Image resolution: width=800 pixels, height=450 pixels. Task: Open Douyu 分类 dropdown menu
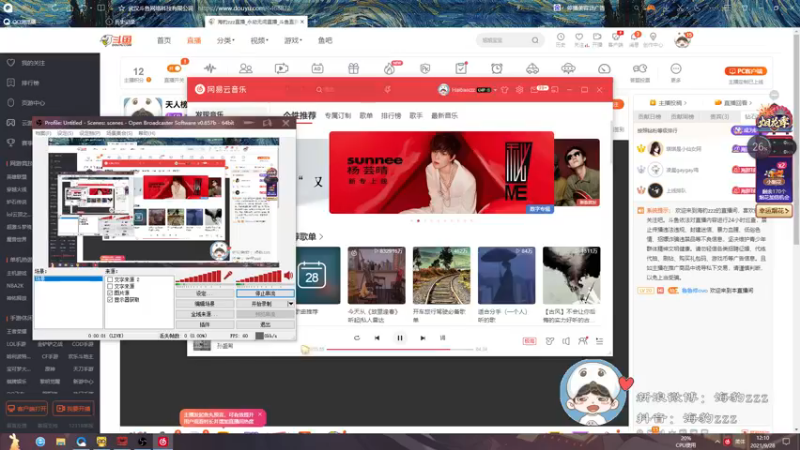[226, 40]
